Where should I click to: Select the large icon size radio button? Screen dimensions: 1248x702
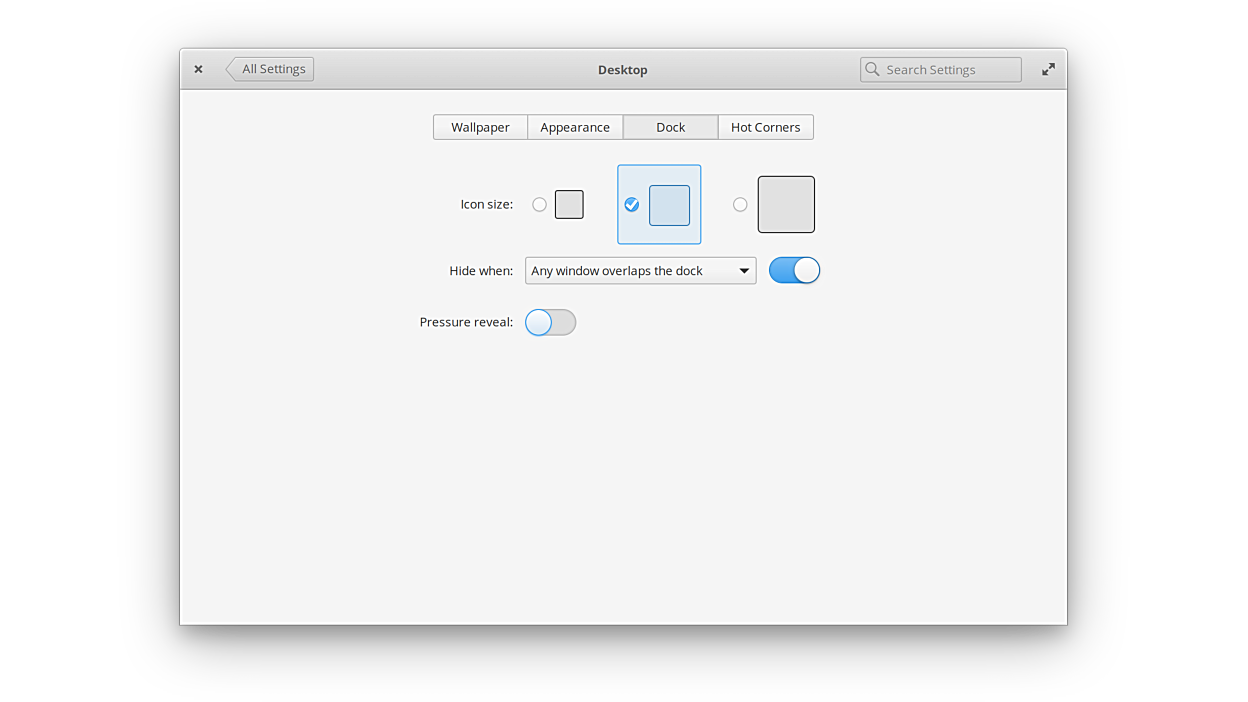740,204
